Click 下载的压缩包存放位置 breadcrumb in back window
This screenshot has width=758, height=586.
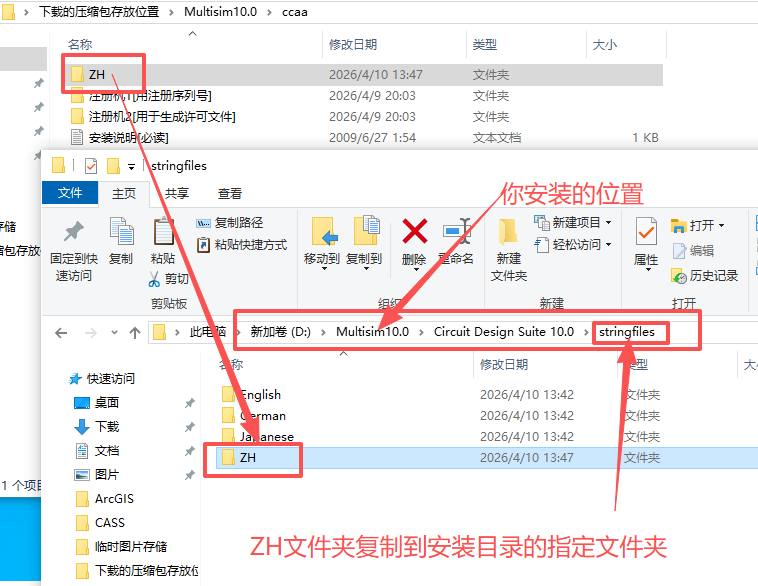point(99,12)
